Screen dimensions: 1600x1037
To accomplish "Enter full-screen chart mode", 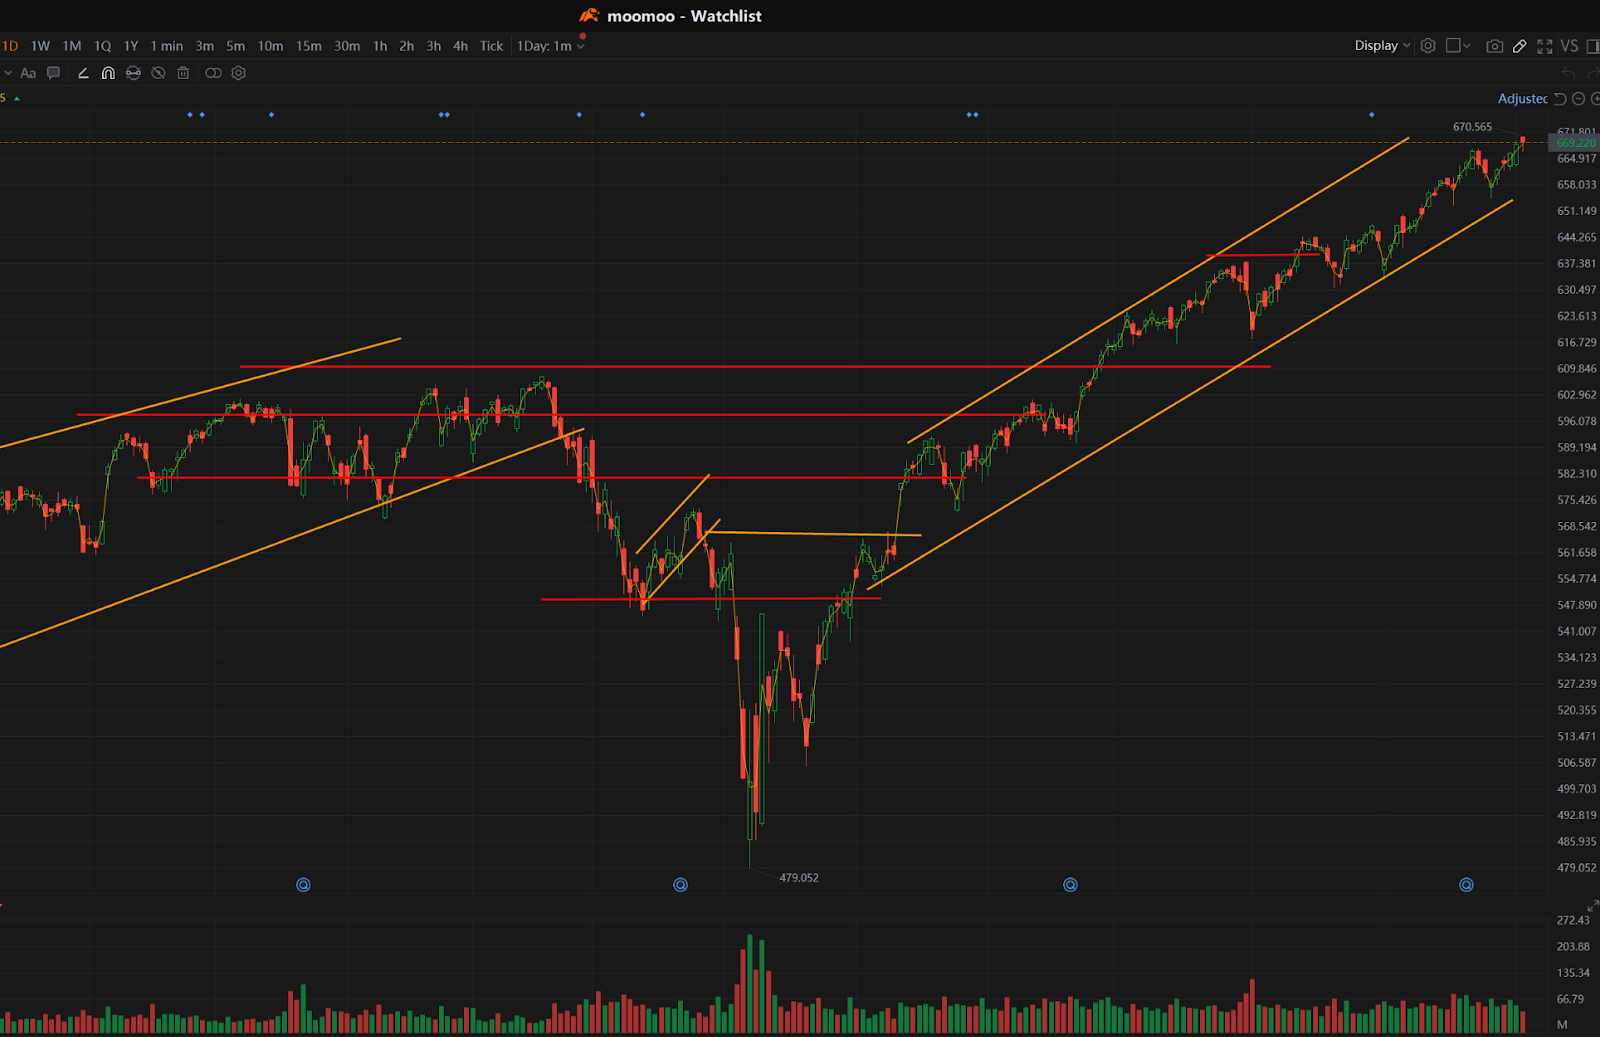I will point(1545,46).
